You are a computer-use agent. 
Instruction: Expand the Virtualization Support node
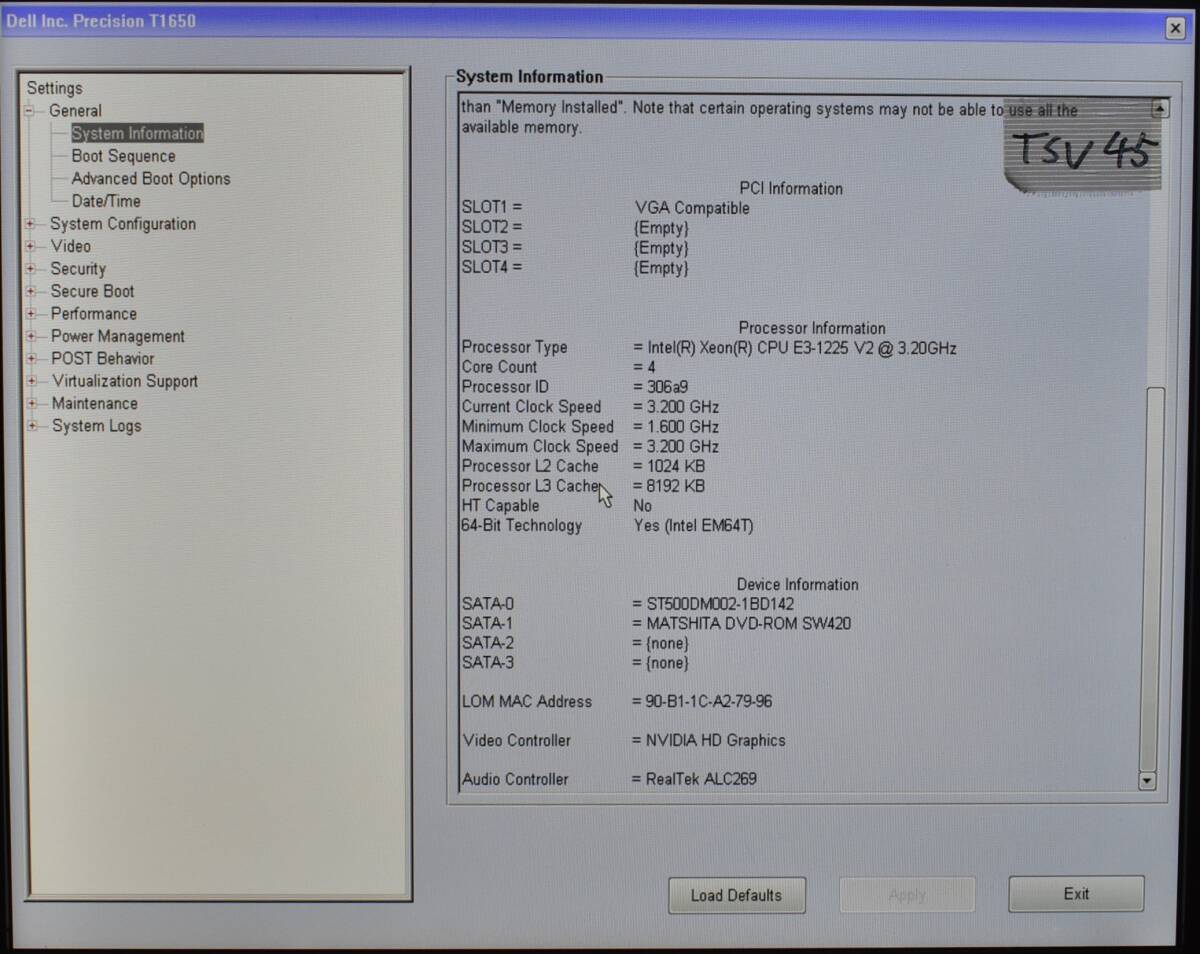[x=31, y=381]
